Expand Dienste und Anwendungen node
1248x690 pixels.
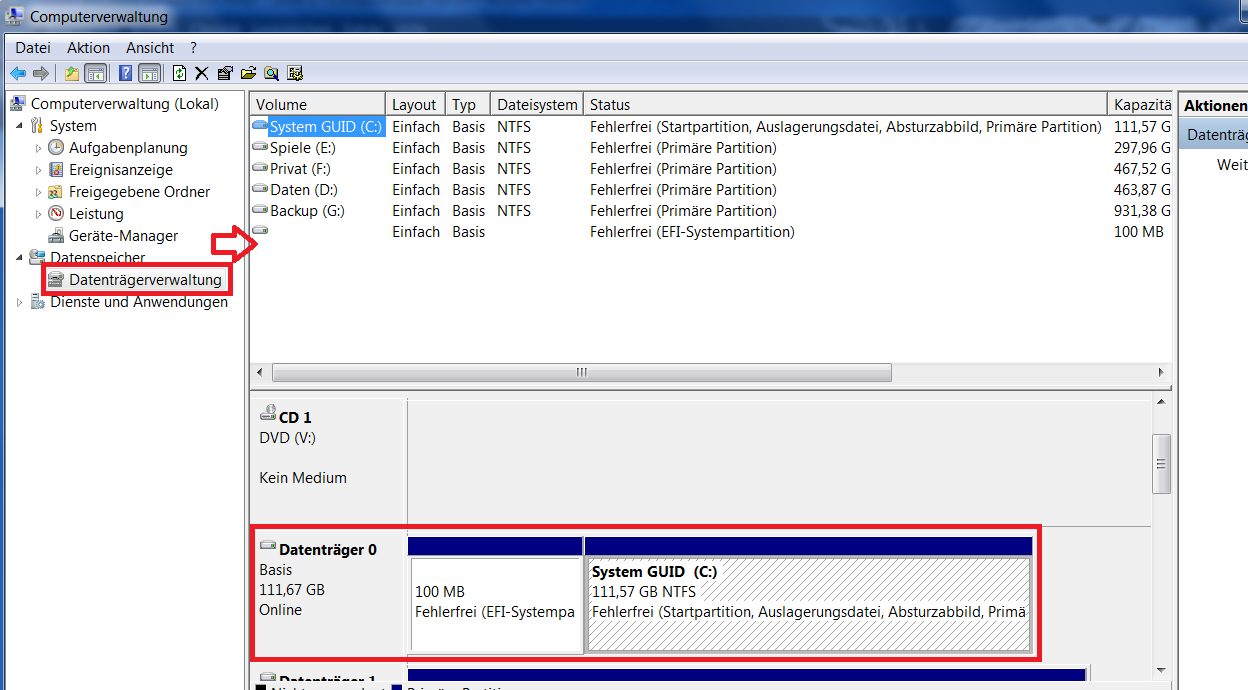click(x=19, y=302)
